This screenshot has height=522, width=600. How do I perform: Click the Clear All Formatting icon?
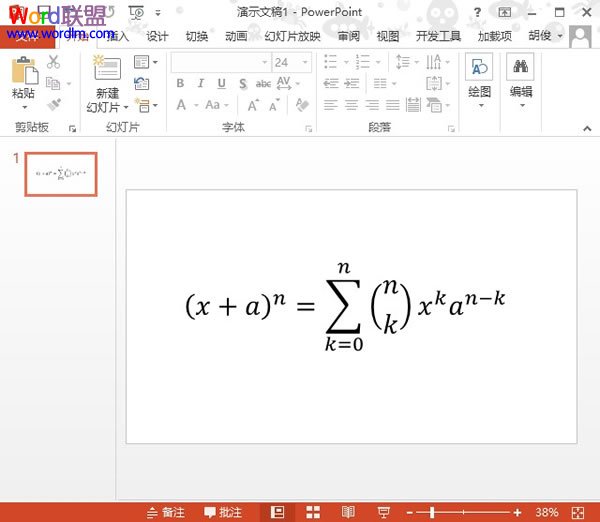click(x=302, y=104)
